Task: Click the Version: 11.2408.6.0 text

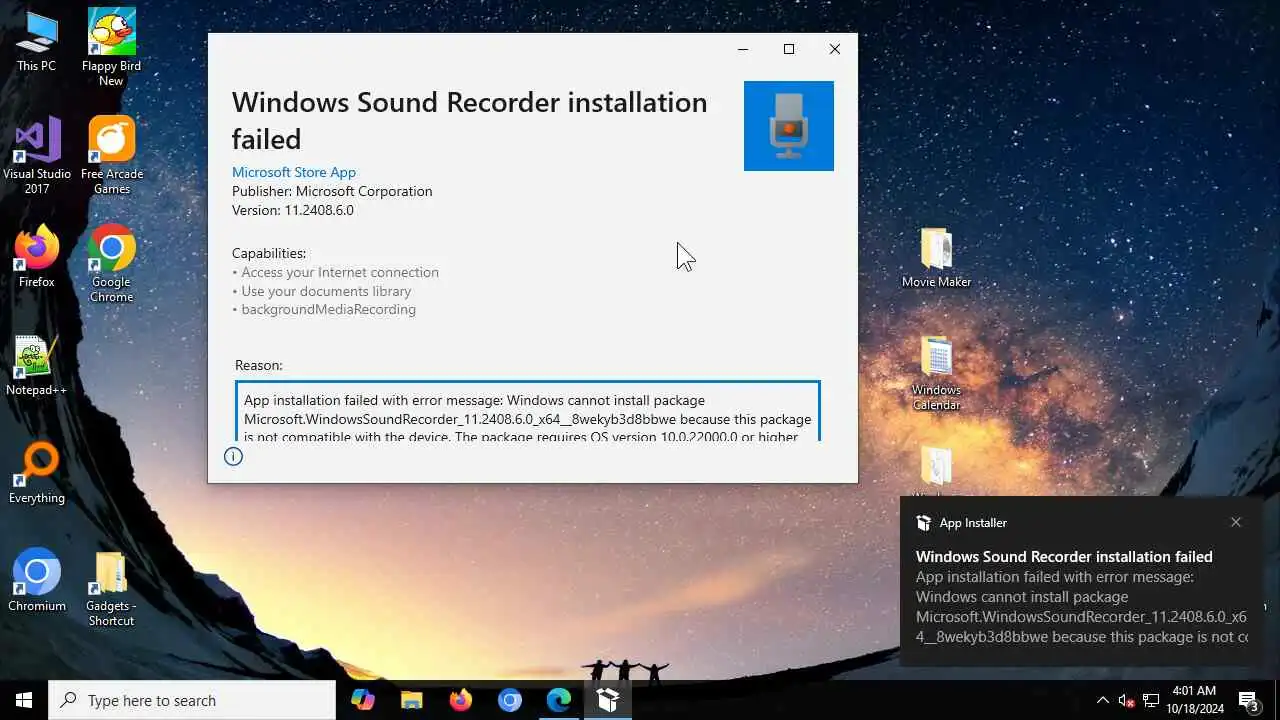Action: [x=293, y=210]
